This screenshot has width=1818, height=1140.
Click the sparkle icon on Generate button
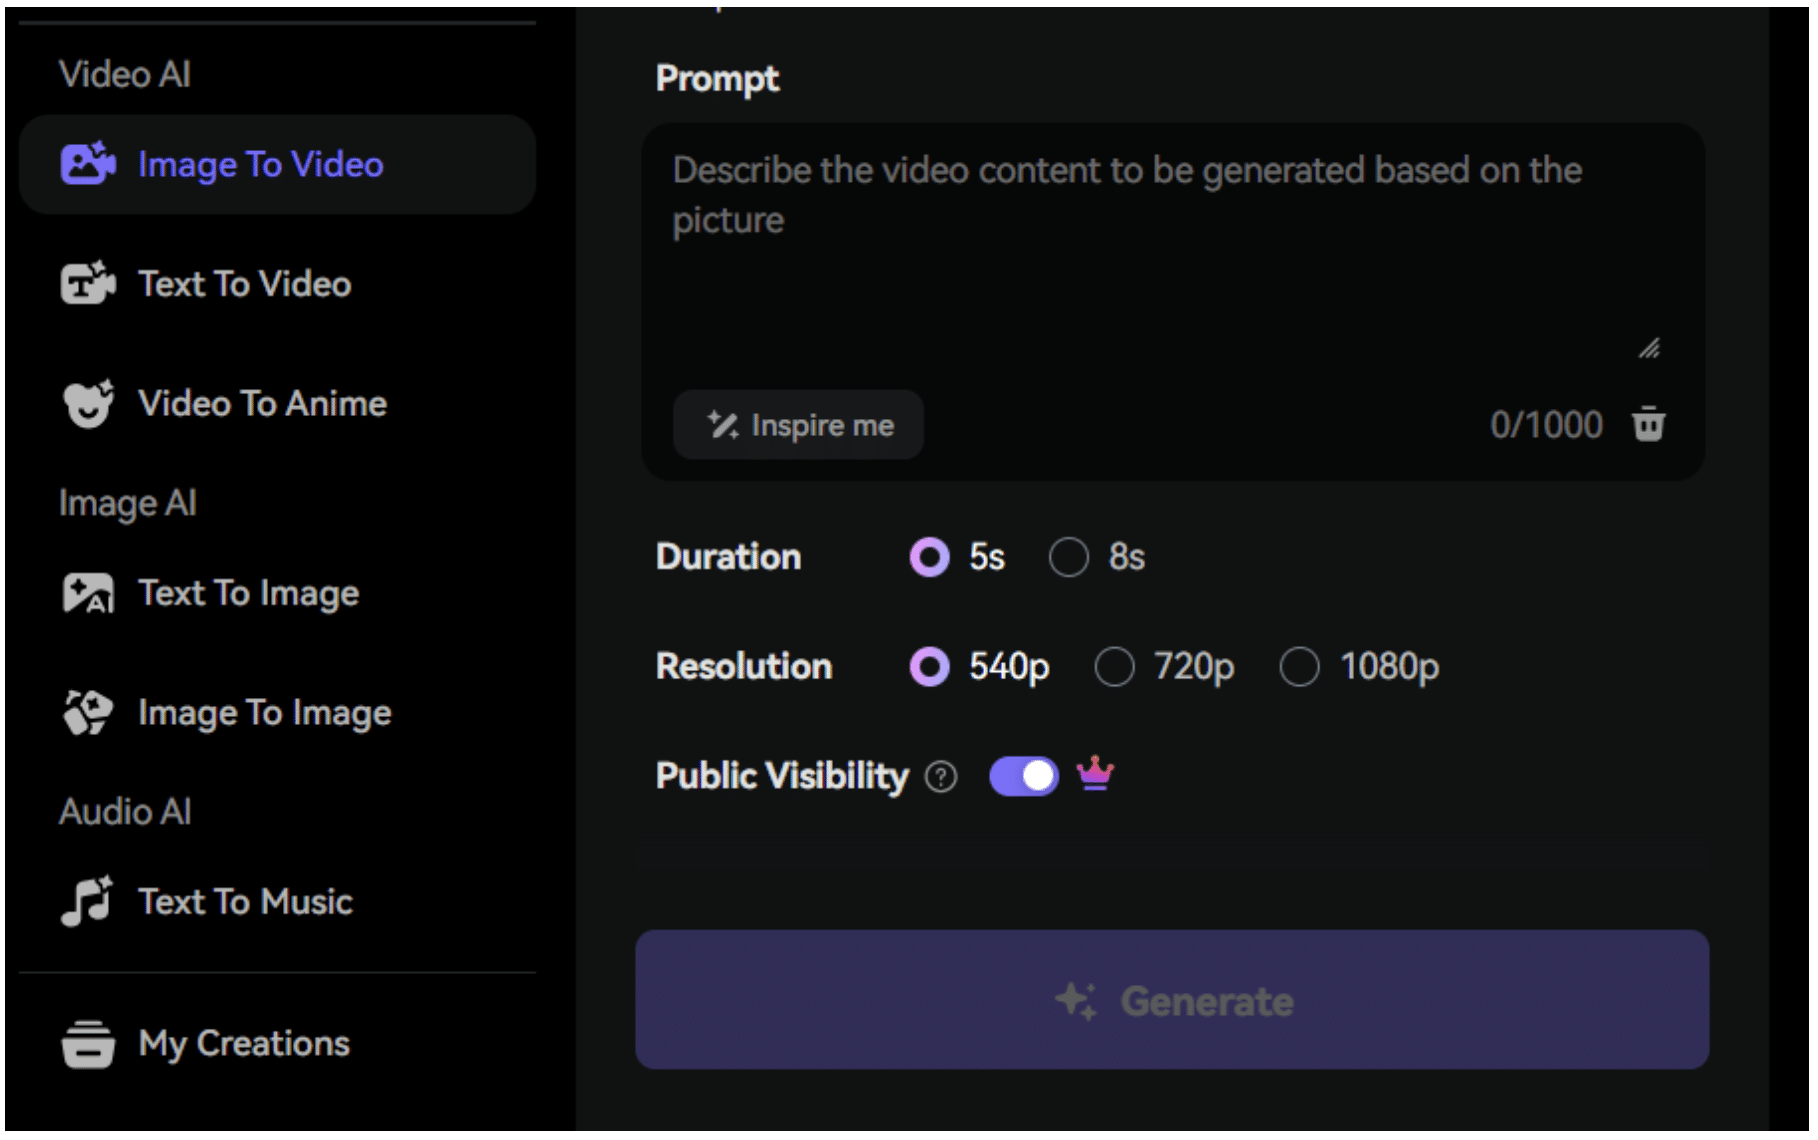[1076, 1000]
